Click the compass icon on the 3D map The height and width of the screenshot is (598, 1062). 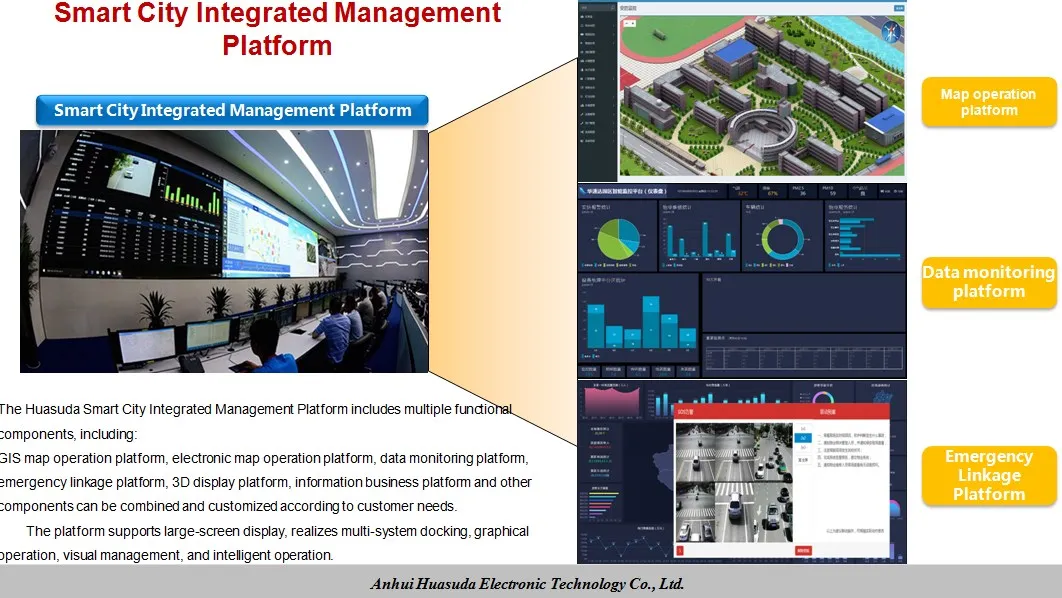point(891,31)
